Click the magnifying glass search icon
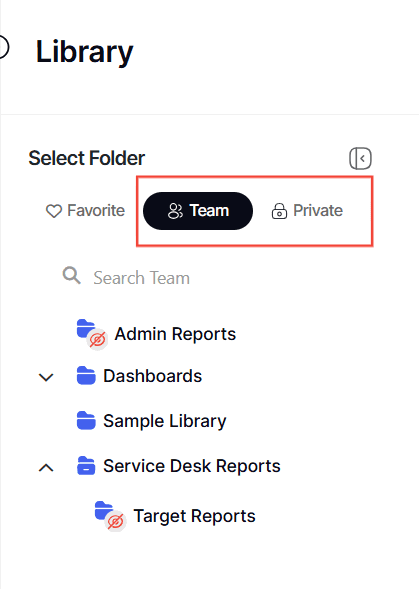Image resolution: width=419 pixels, height=589 pixels. 71,276
